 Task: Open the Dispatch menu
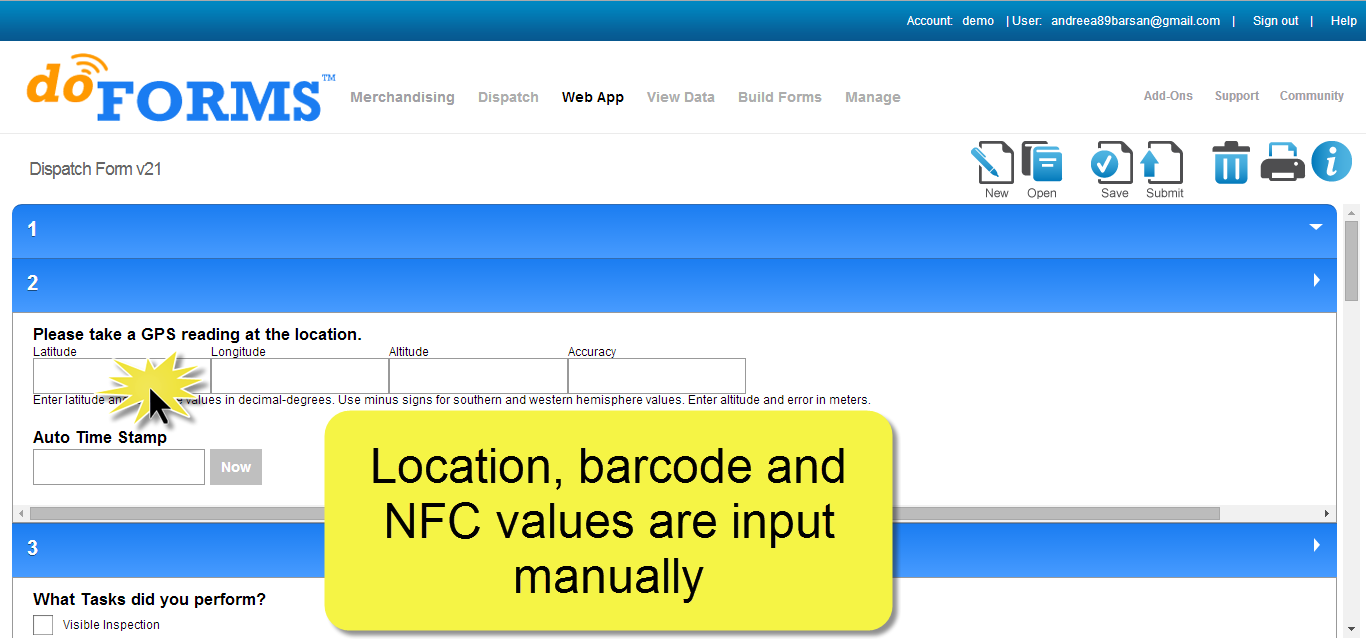[508, 97]
